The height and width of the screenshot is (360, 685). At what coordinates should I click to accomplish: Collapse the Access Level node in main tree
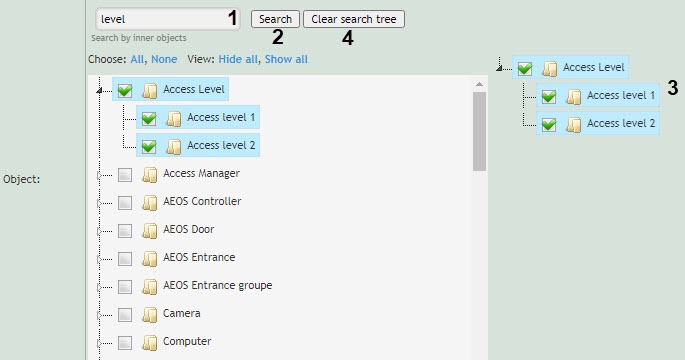pos(99,90)
